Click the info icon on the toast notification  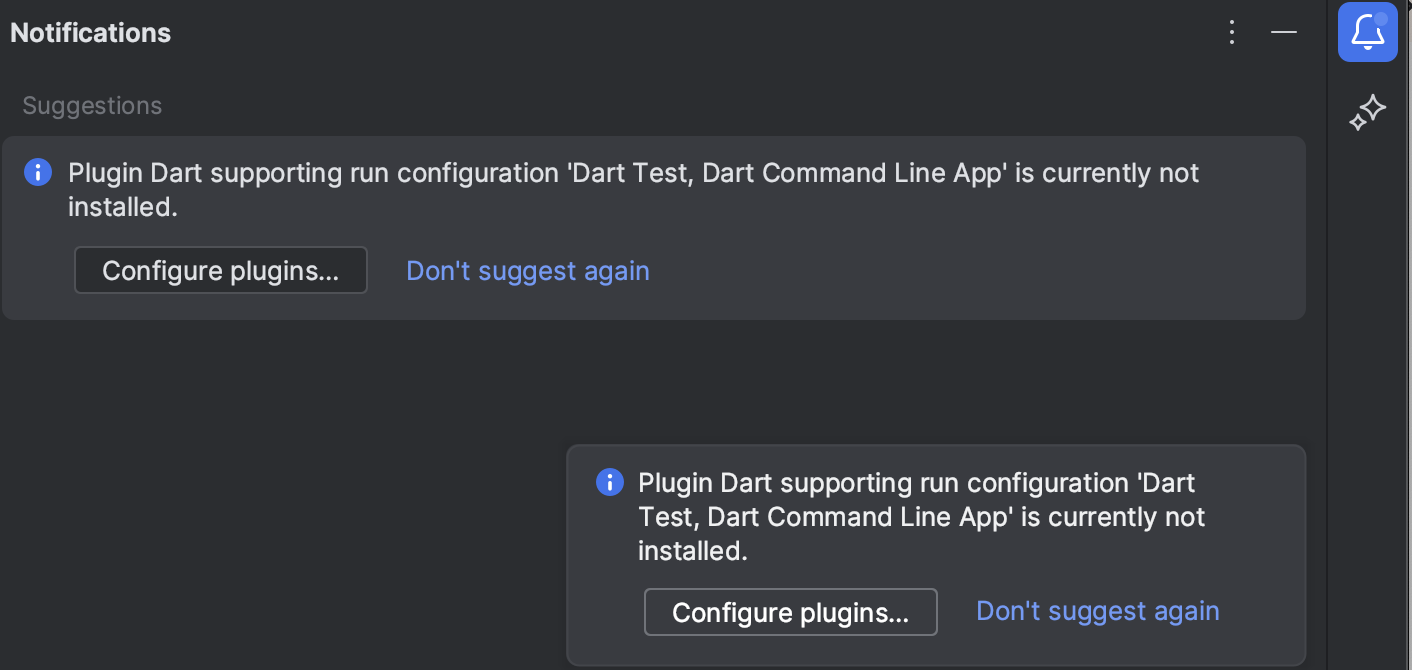(x=609, y=481)
